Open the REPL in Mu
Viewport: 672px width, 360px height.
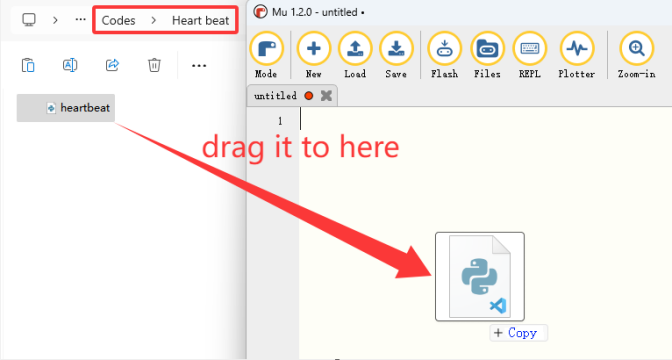pyautogui.click(x=530, y=55)
